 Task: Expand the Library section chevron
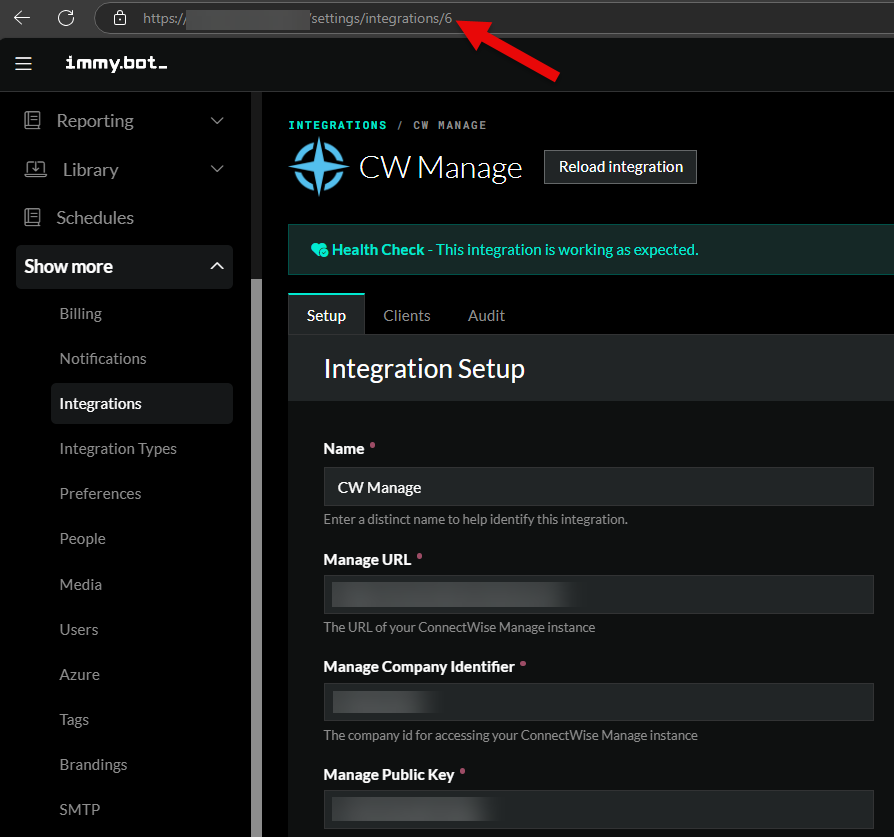(x=217, y=169)
